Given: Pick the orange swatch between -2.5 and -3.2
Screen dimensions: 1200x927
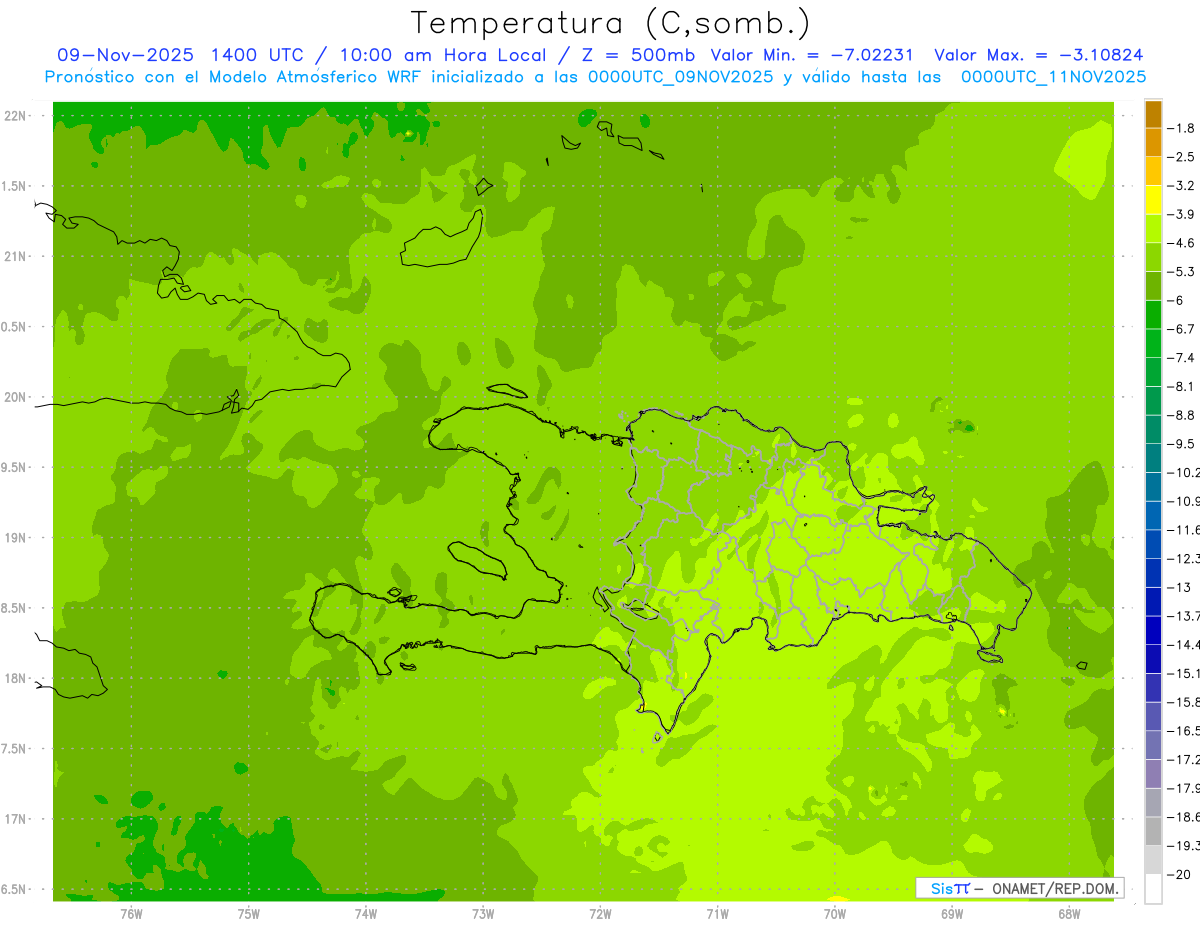Looking at the screenshot, I should click(x=1153, y=171).
